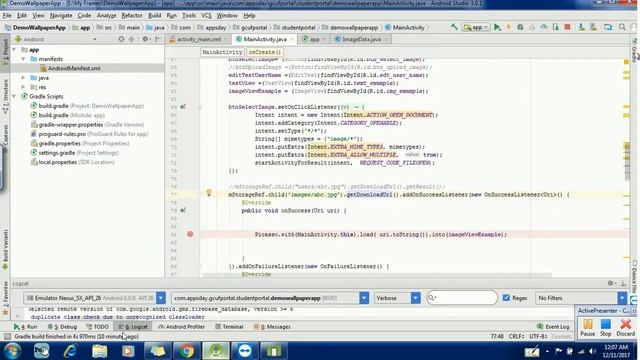
Task: Stop the running app with red square
Action: [567, 27]
